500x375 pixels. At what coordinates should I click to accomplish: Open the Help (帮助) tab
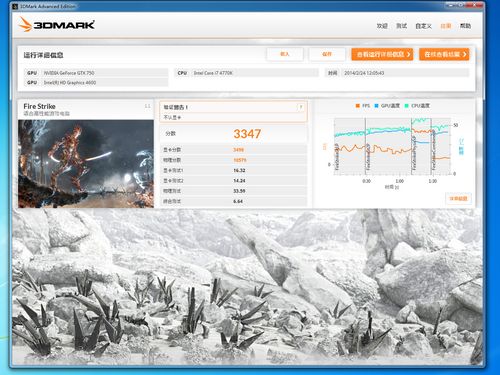(465, 26)
